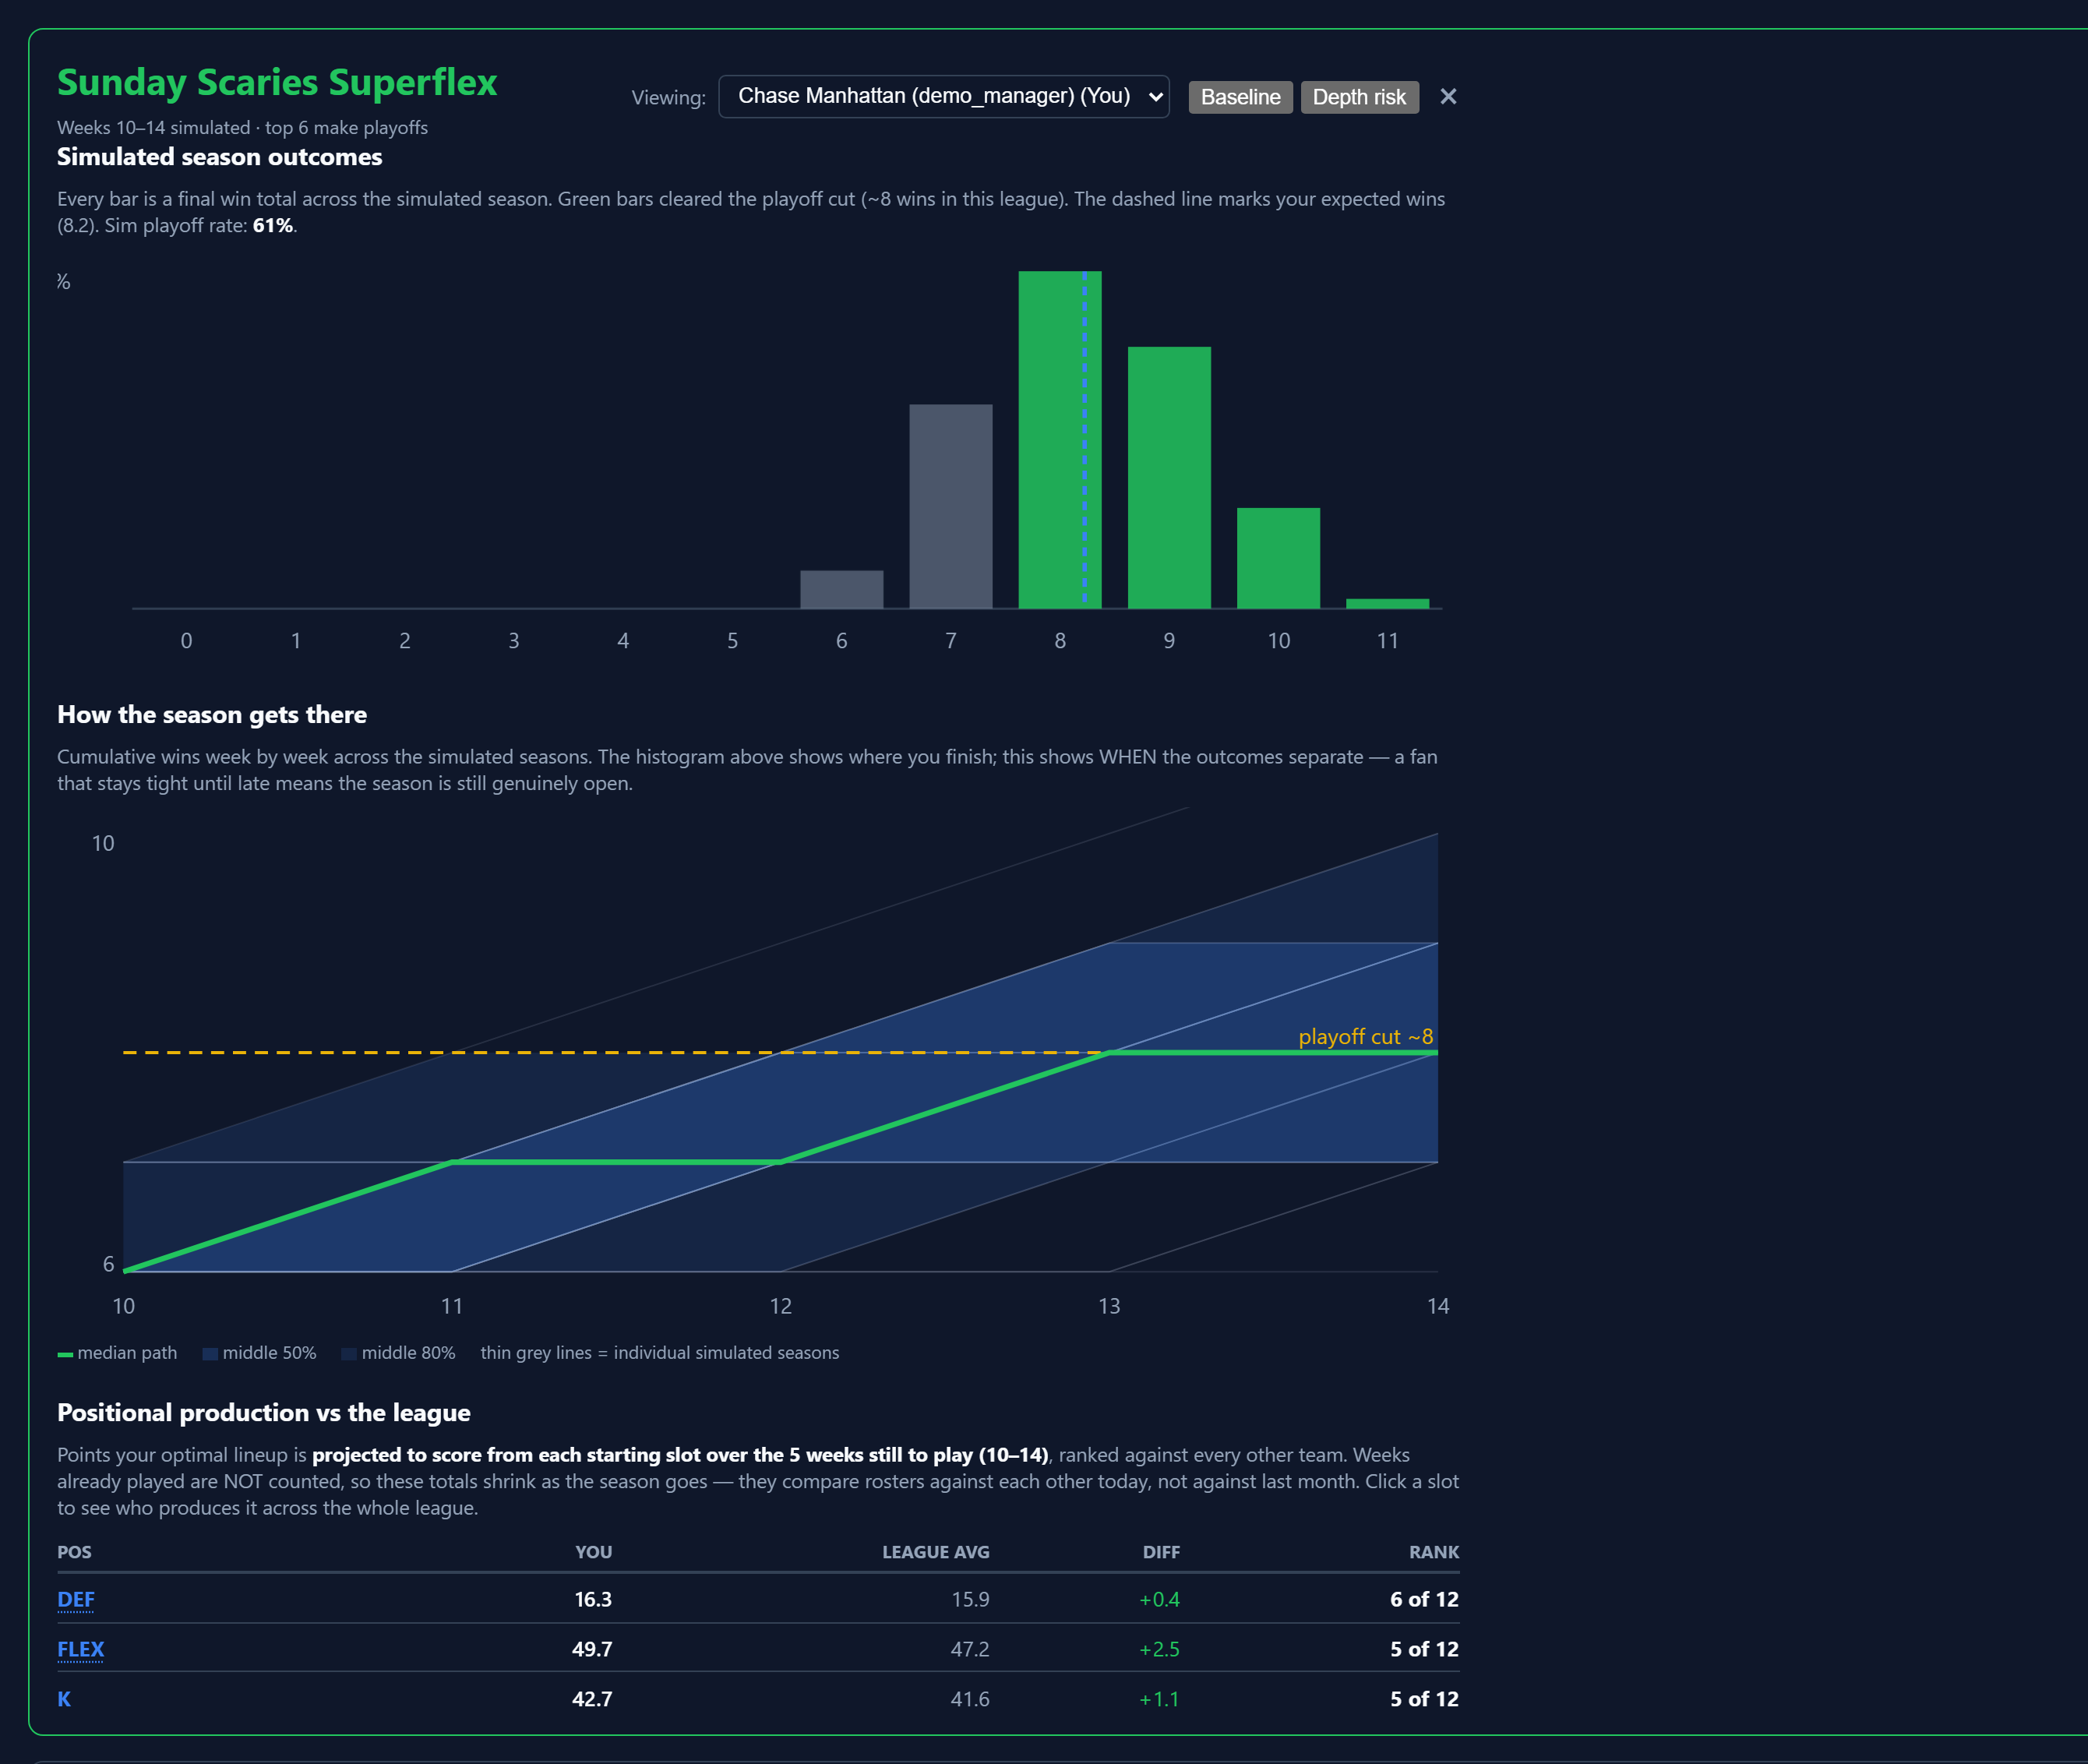Click the LEAGUE AVG column header

936,1552
